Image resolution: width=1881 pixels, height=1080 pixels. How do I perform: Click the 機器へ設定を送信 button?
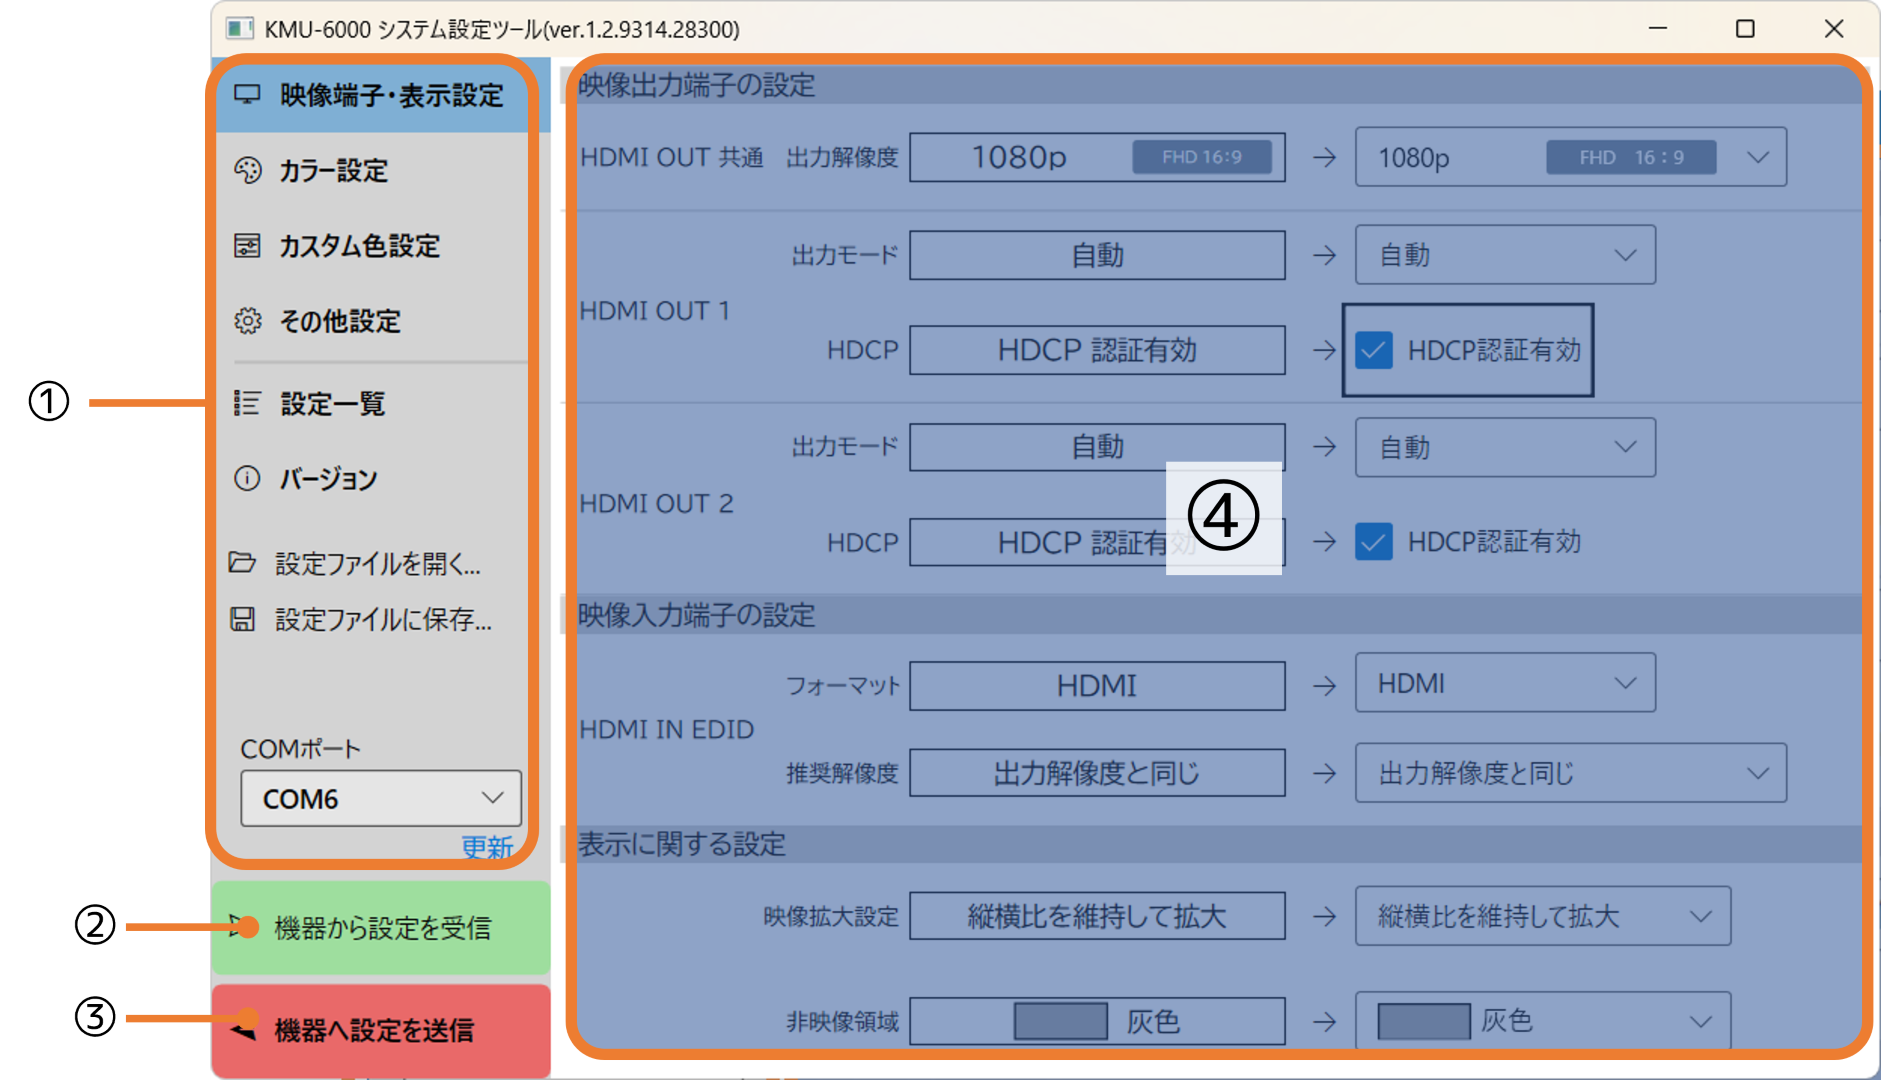[381, 1030]
